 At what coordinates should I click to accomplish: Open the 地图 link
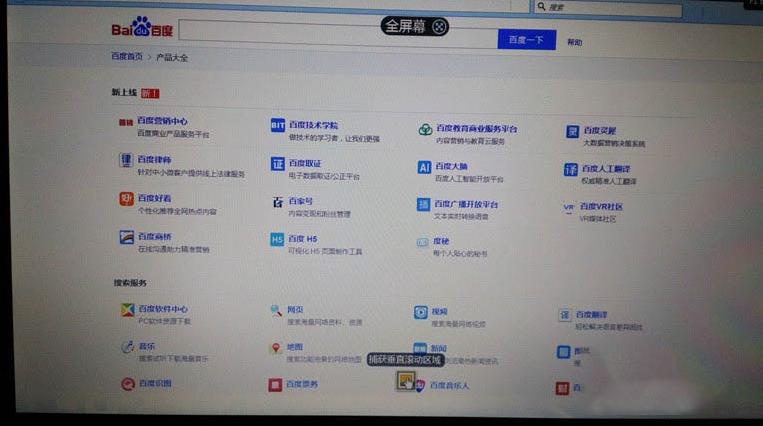(x=295, y=347)
